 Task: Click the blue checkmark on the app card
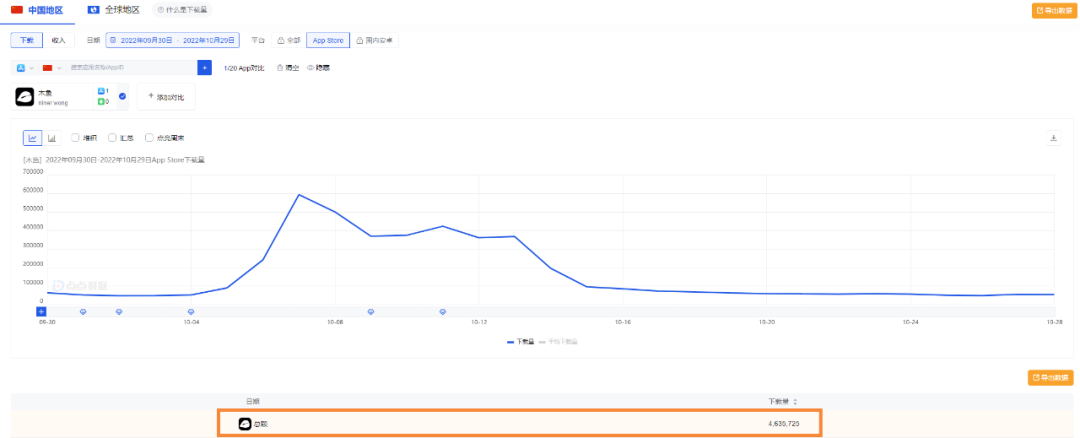tap(122, 97)
